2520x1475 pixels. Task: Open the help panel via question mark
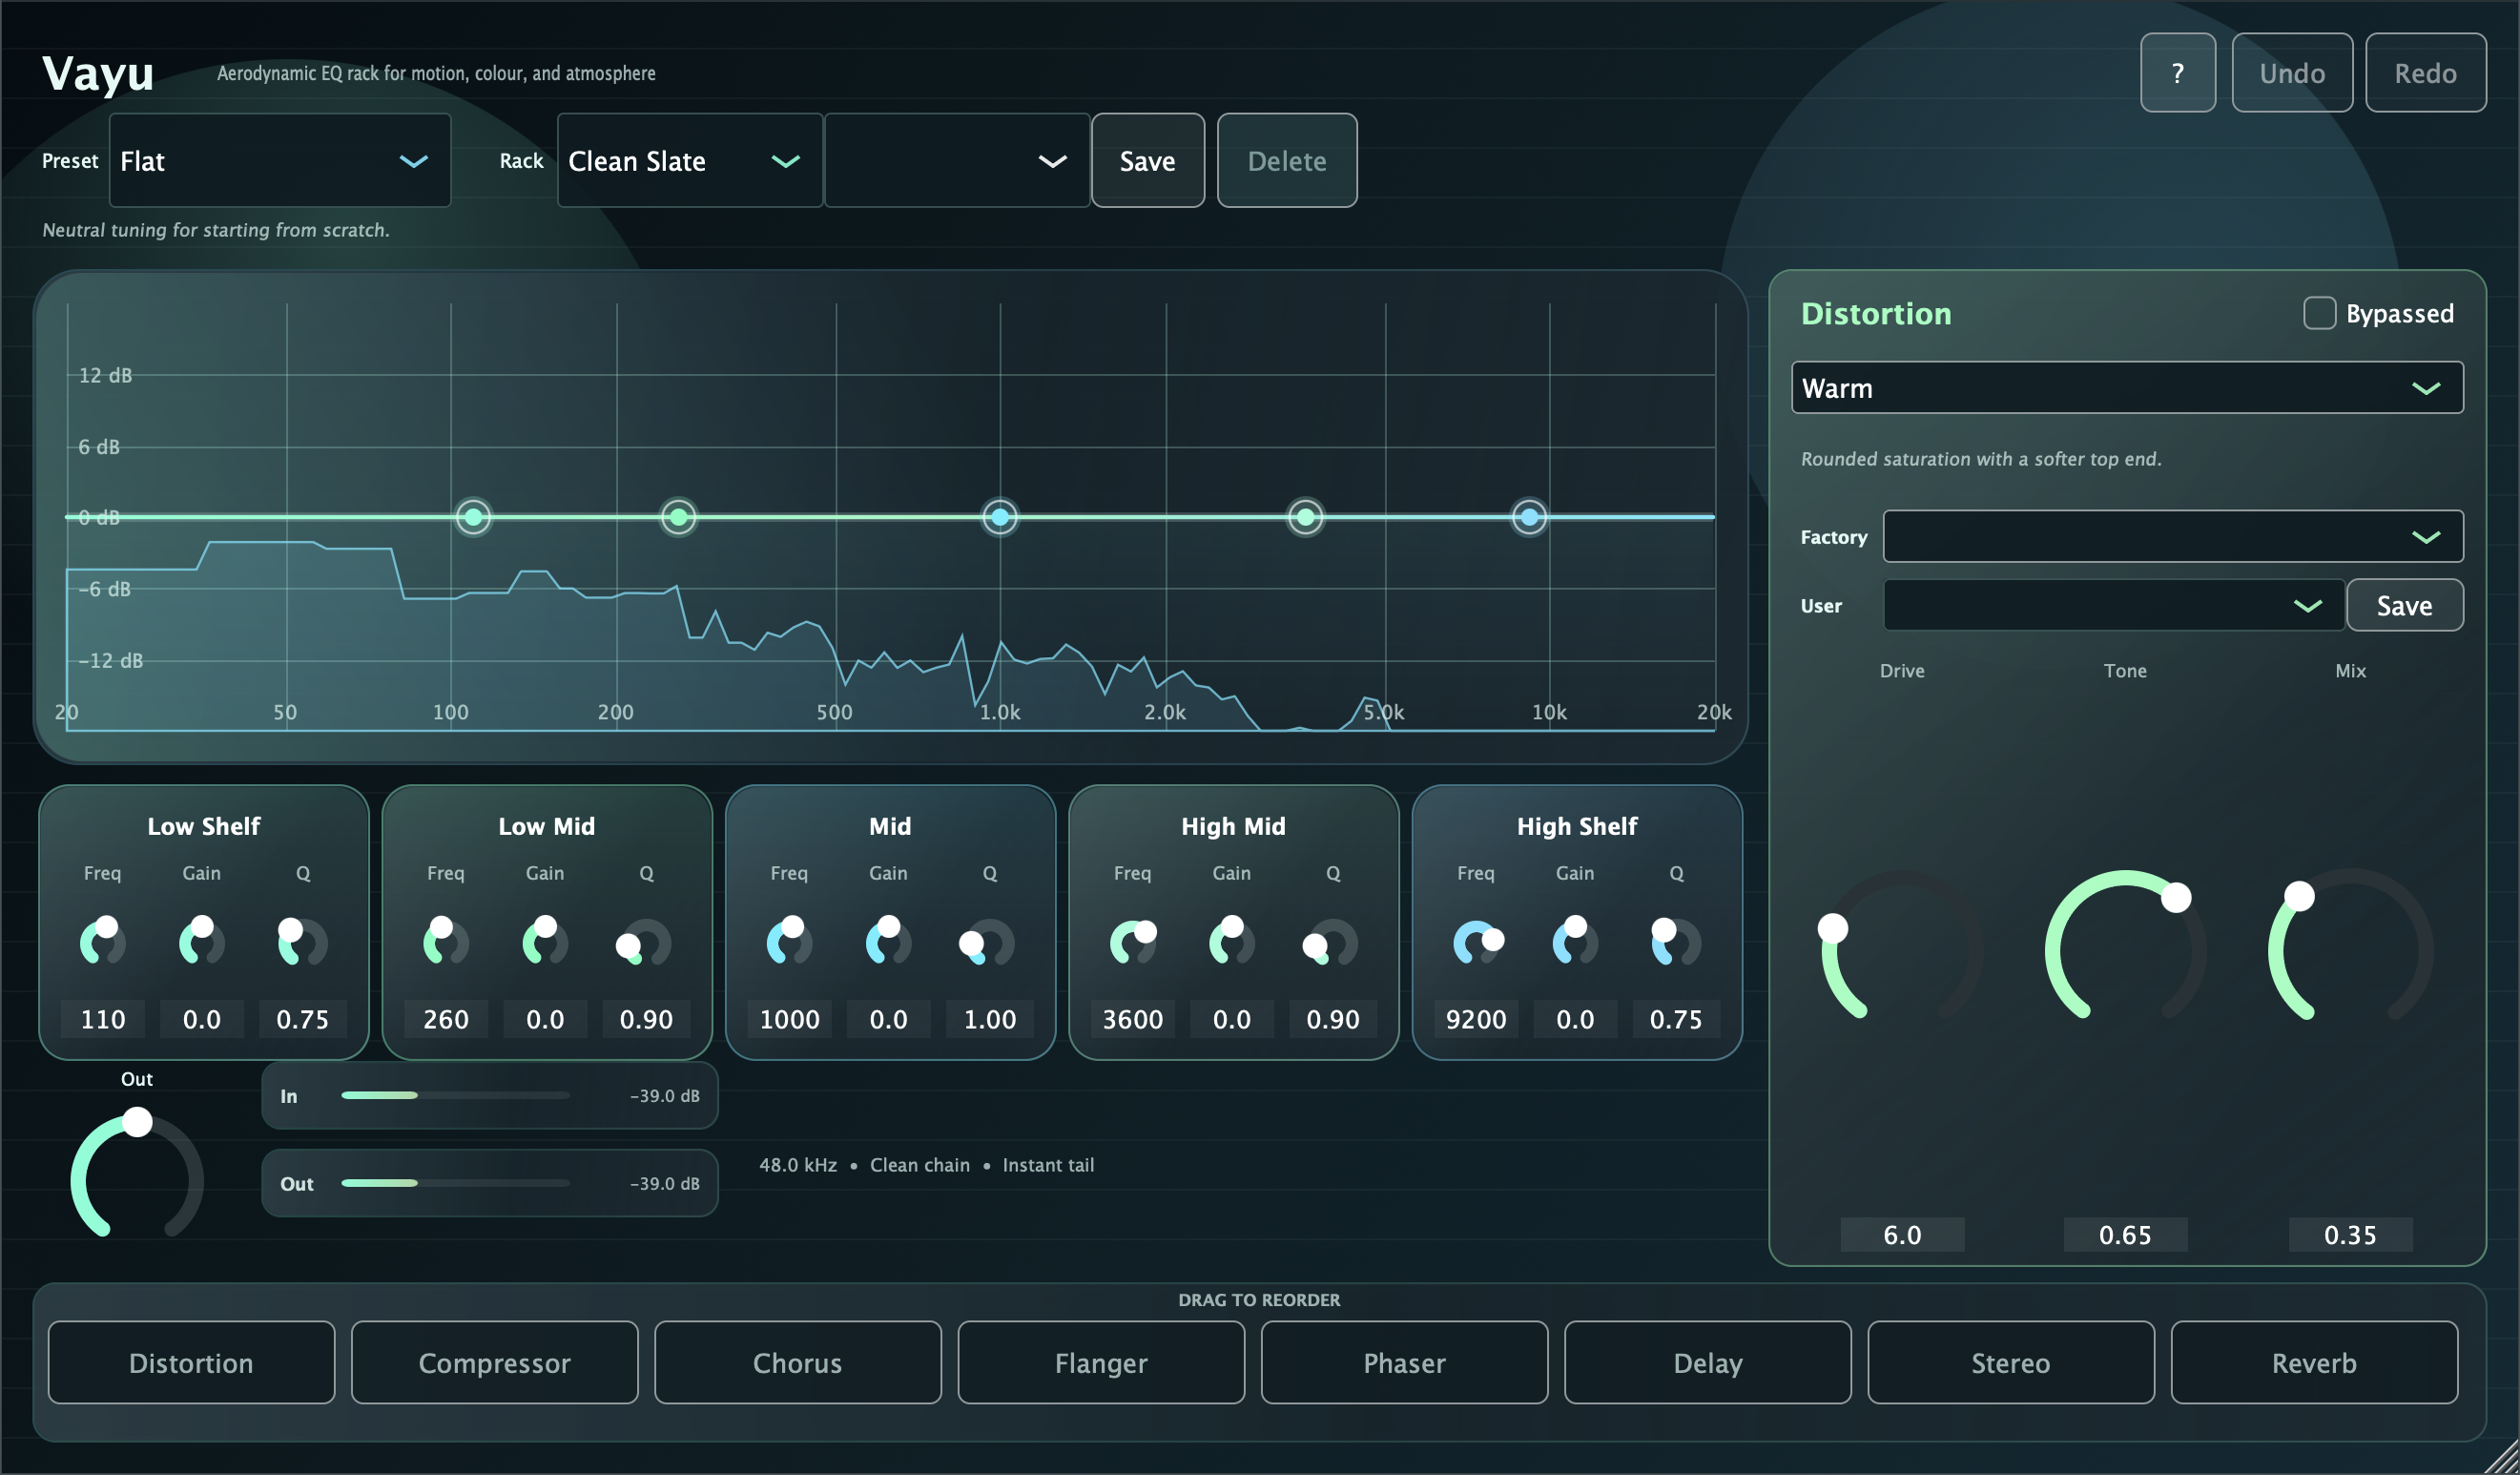click(x=2178, y=72)
